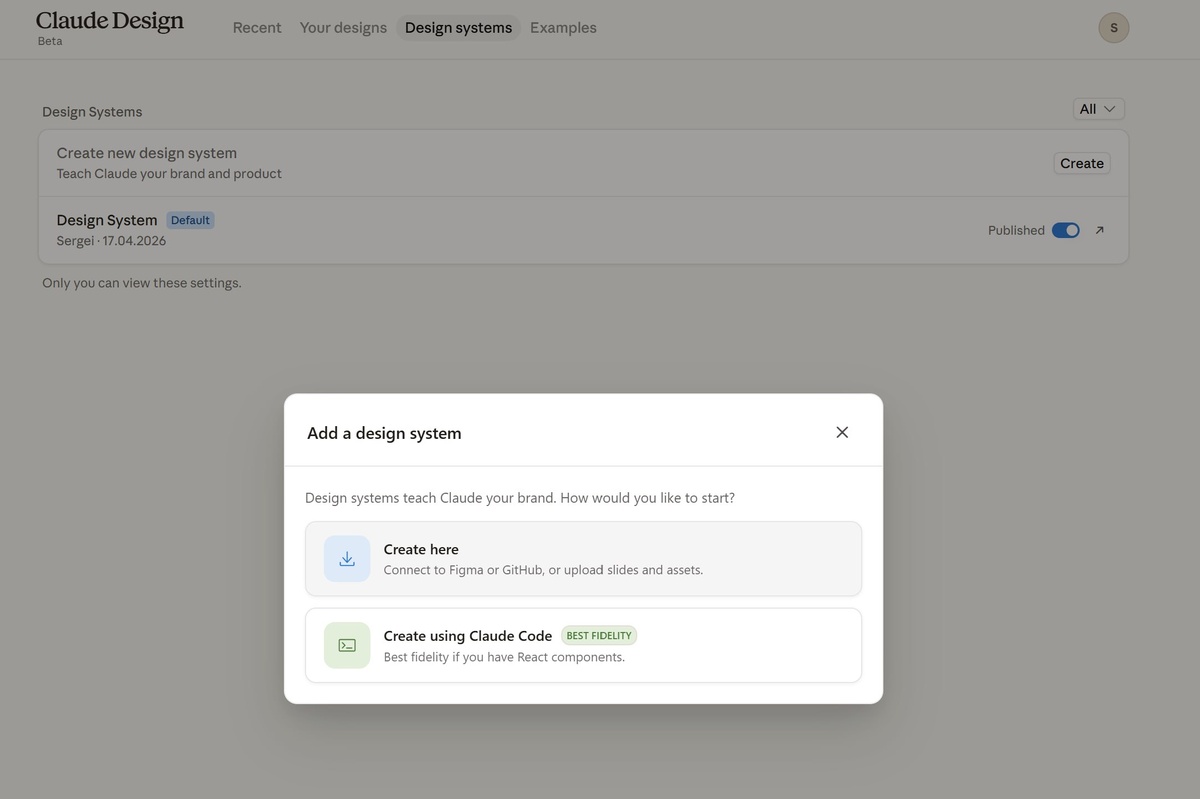Click the How would you like to start prompt
Viewport: 1200px width, 799px height.
point(648,497)
